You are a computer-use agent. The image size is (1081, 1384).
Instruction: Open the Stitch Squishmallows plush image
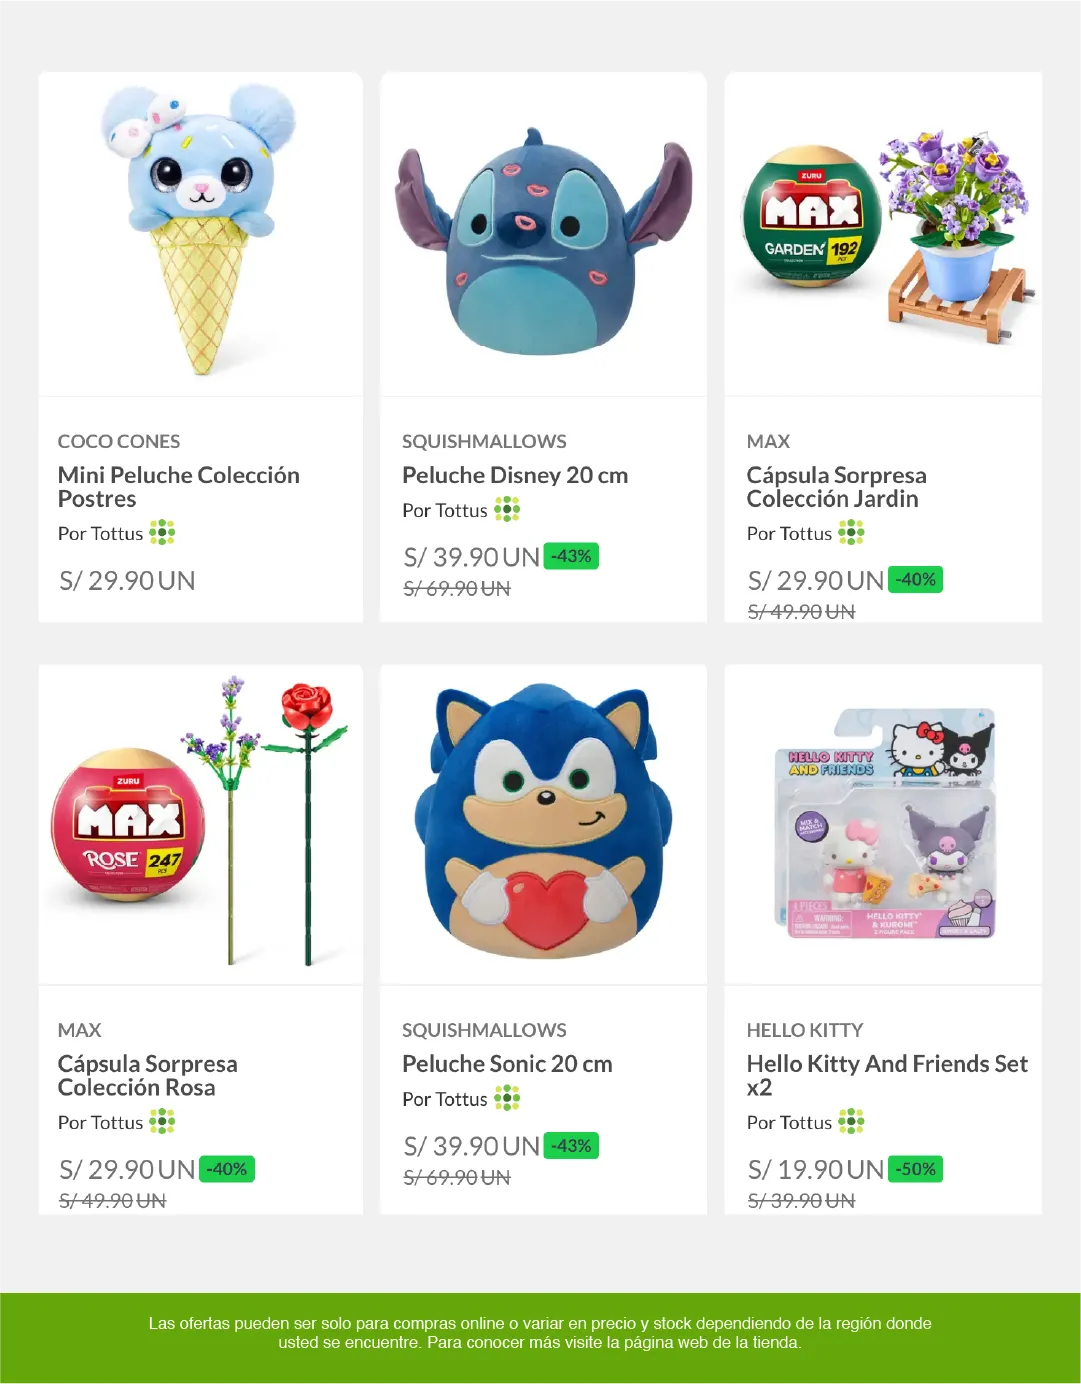click(543, 240)
